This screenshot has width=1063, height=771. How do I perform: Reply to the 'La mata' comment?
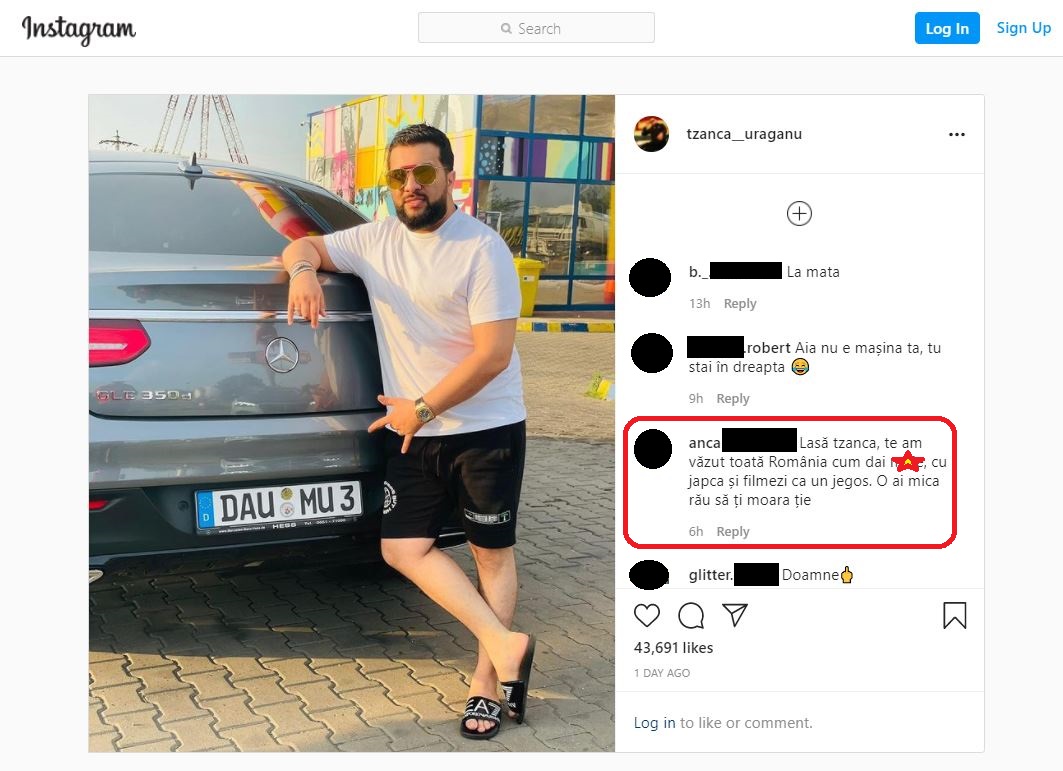[x=740, y=304]
